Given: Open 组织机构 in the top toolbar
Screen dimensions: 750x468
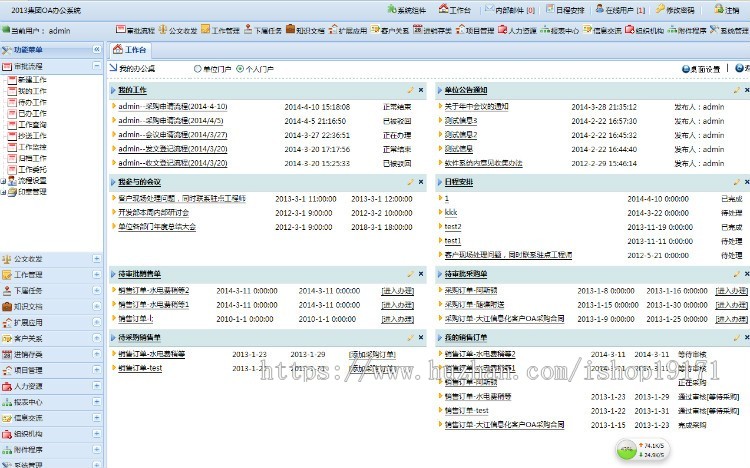Looking at the screenshot, I should 644,30.
